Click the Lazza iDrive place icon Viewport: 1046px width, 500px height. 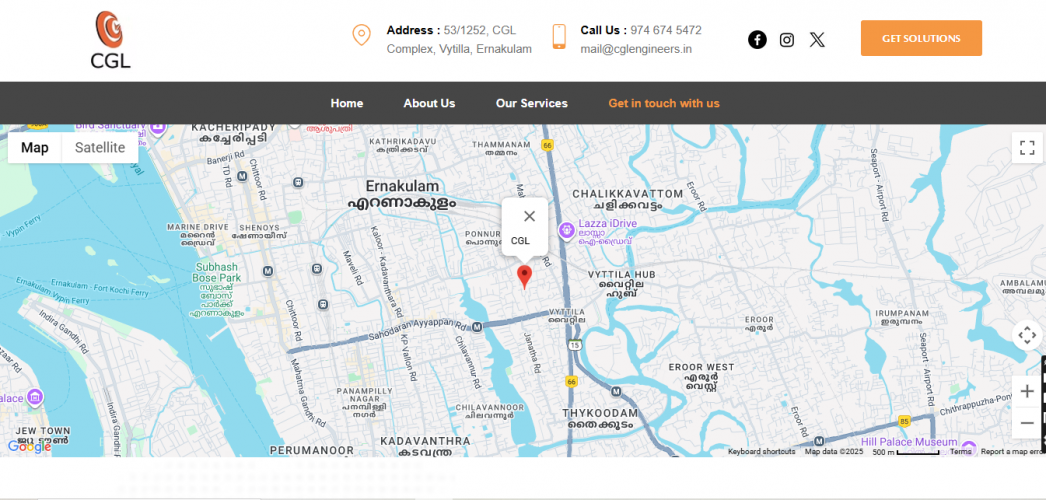click(x=566, y=231)
